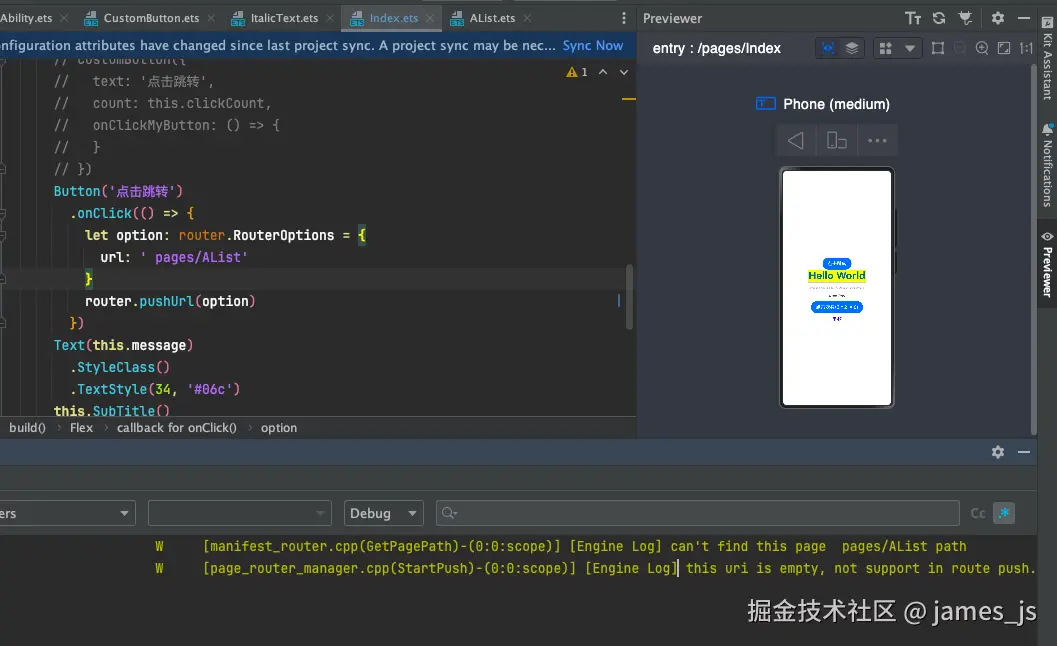Viewport: 1057px width, 646px height.
Task: Refresh the Previewer with the reload icon
Action: pos(939,18)
